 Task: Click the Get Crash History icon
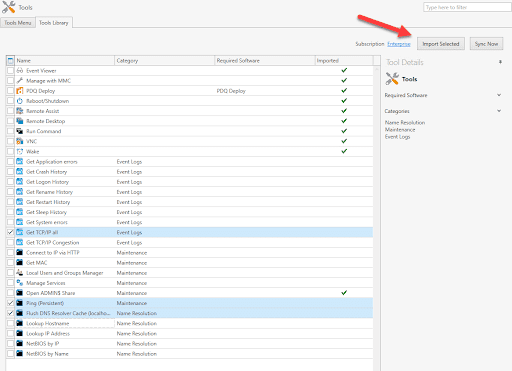[x=20, y=172]
